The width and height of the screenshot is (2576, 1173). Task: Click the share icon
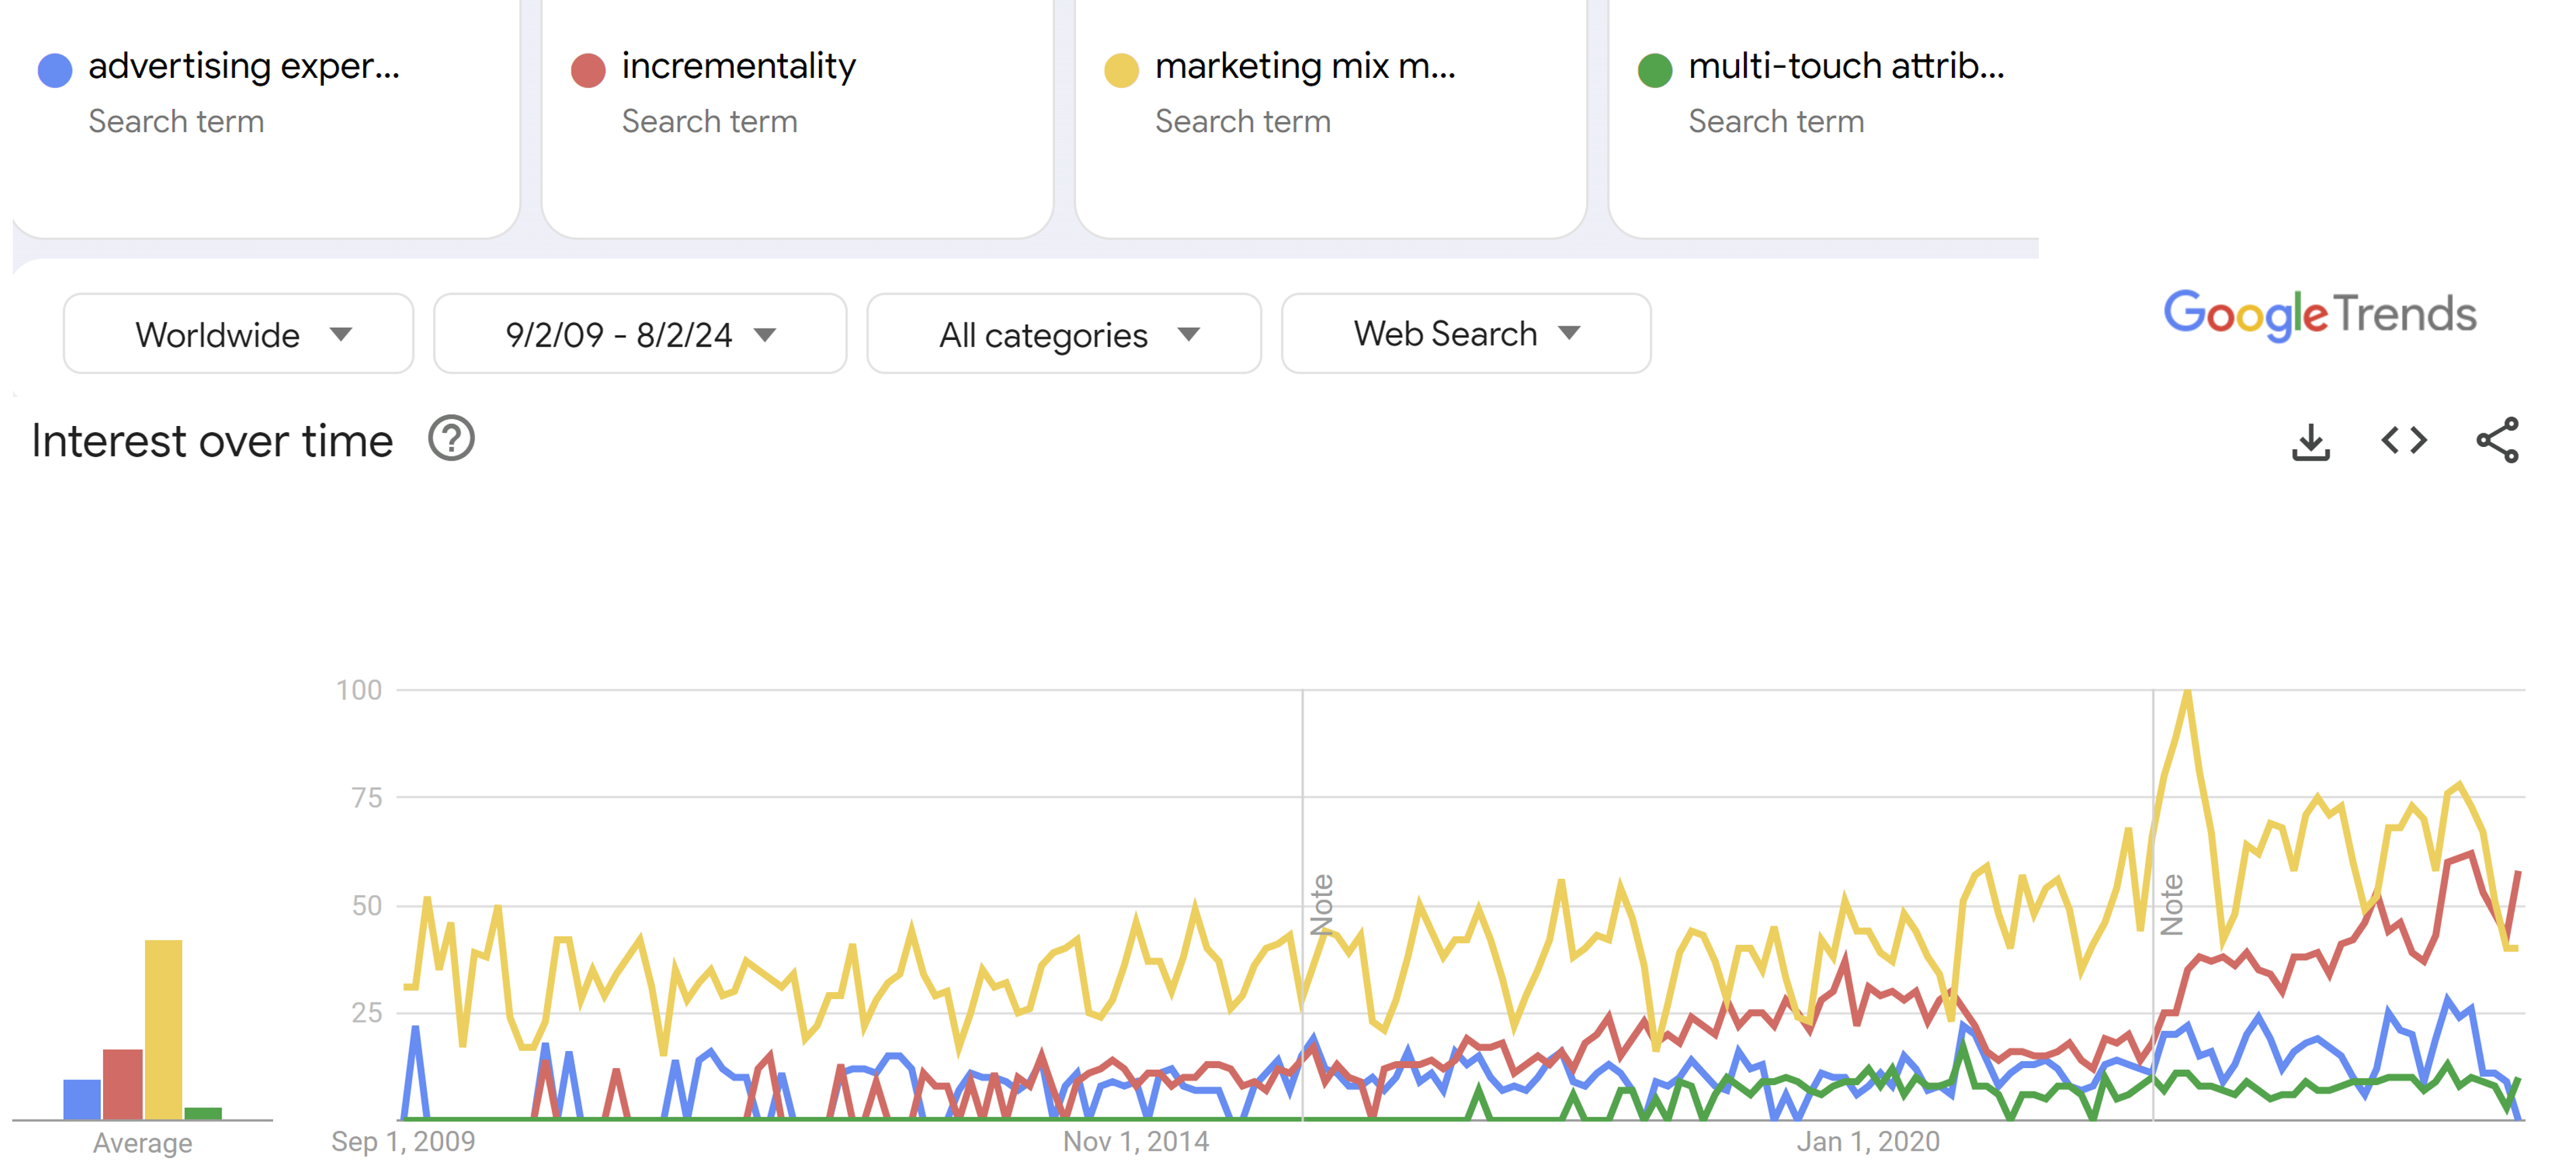pos(2497,441)
